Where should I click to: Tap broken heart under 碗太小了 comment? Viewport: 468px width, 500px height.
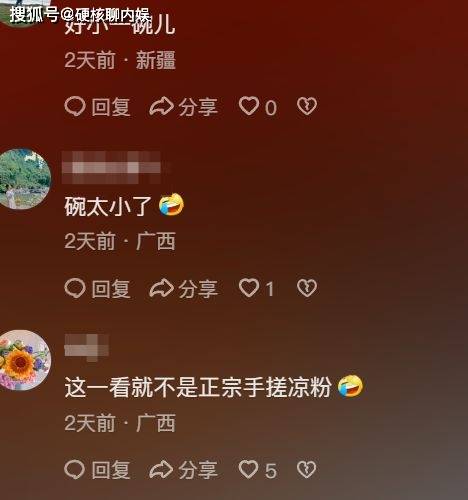(307, 288)
